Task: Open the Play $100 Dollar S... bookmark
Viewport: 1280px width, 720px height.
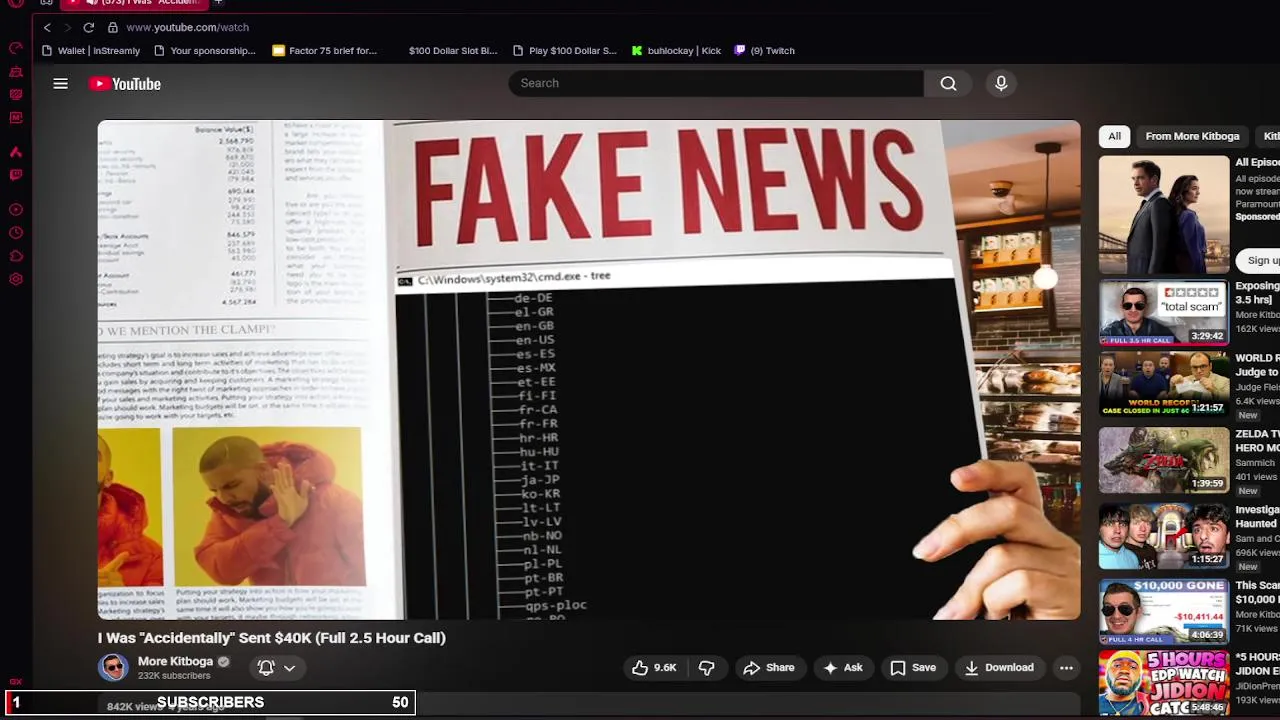Action: [x=564, y=51]
